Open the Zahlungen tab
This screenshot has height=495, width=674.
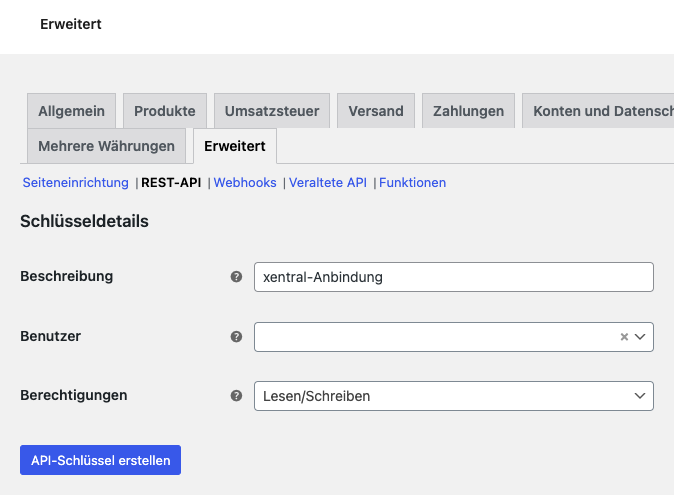[x=468, y=111]
